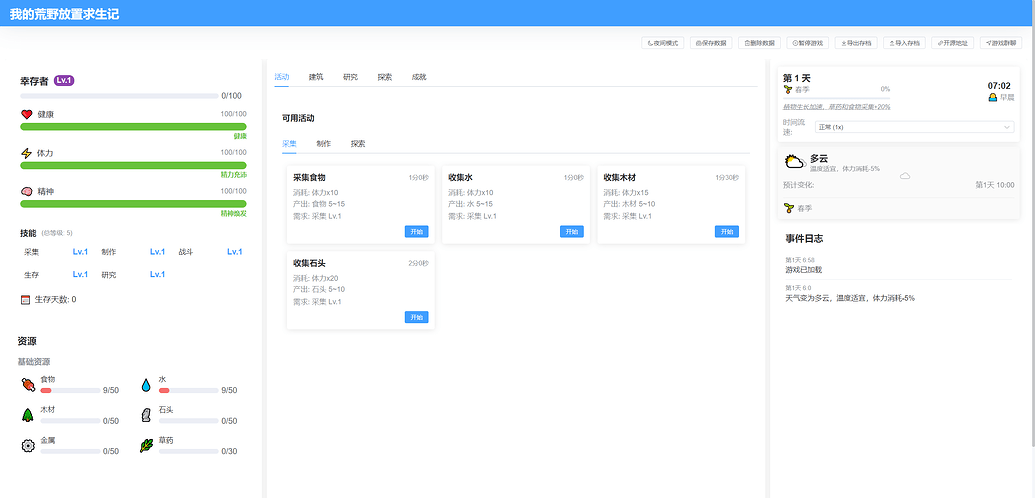The width and height of the screenshot is (1035, 498).
Task: Pause the game with 暂停游戏
Action: 808,43
